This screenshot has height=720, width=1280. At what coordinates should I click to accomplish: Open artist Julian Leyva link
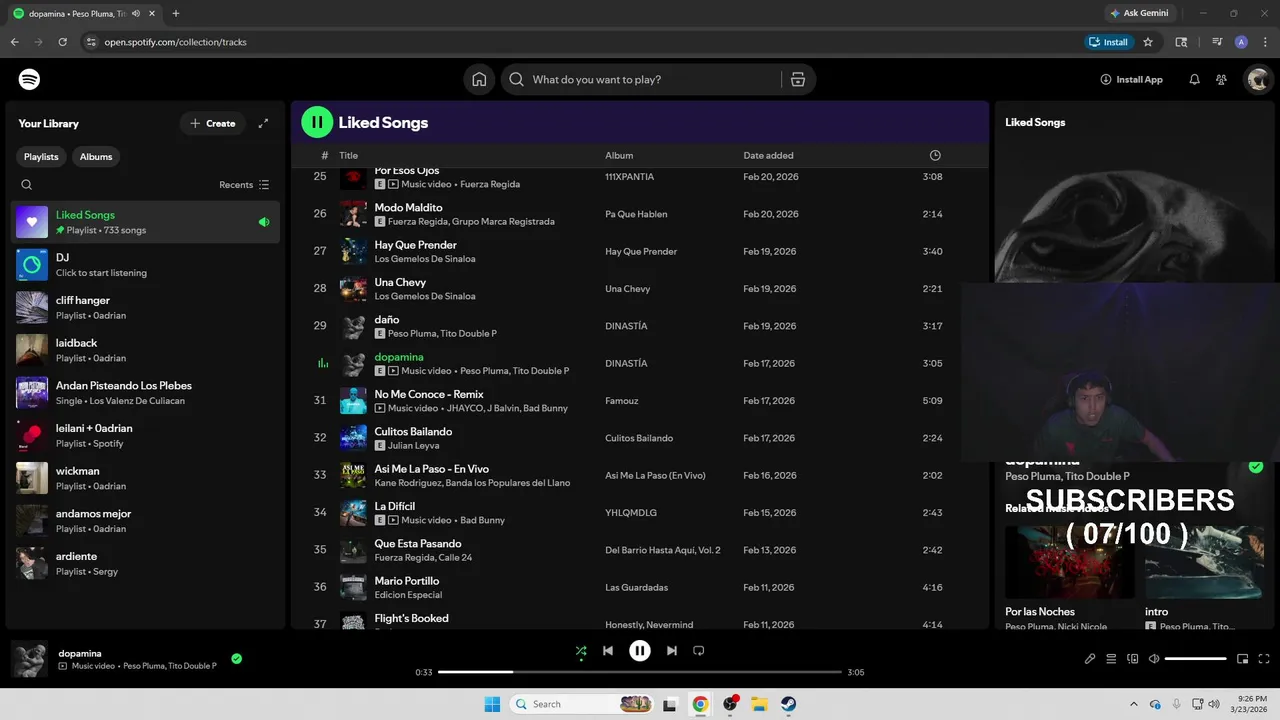point(413,445)
